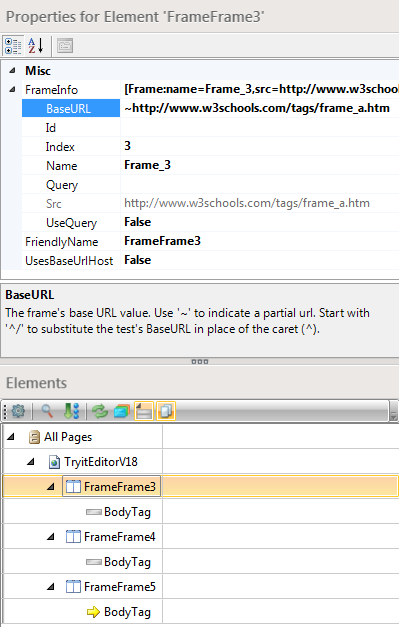Click UseQuery False value
399x627 pixels.
(260, 222)
